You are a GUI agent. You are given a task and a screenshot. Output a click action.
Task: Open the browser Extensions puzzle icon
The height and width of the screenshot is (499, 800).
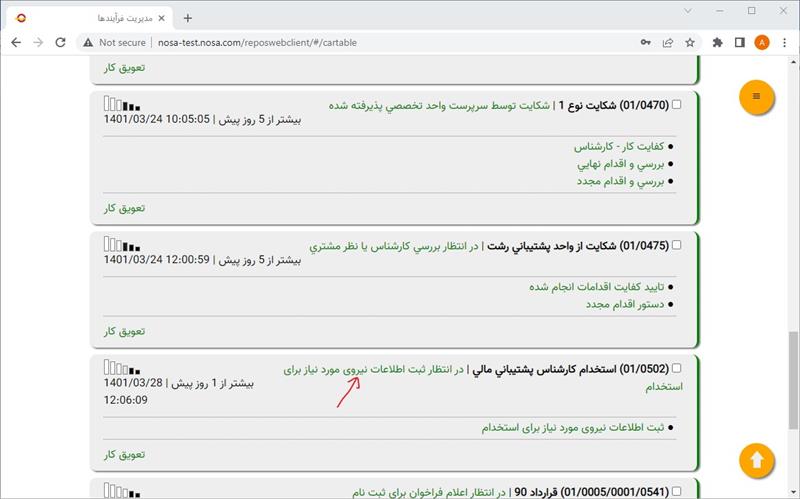coord(717,43)
